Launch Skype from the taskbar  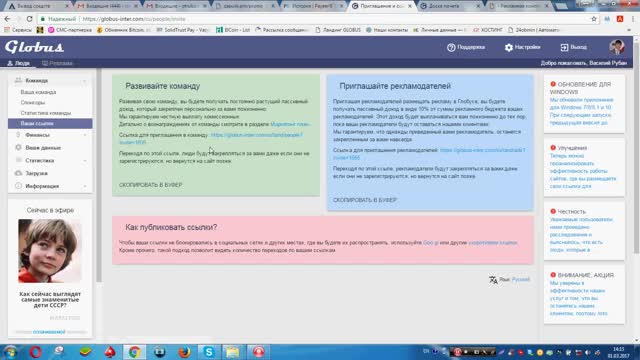pyautogui.click(x=209, y=352)
